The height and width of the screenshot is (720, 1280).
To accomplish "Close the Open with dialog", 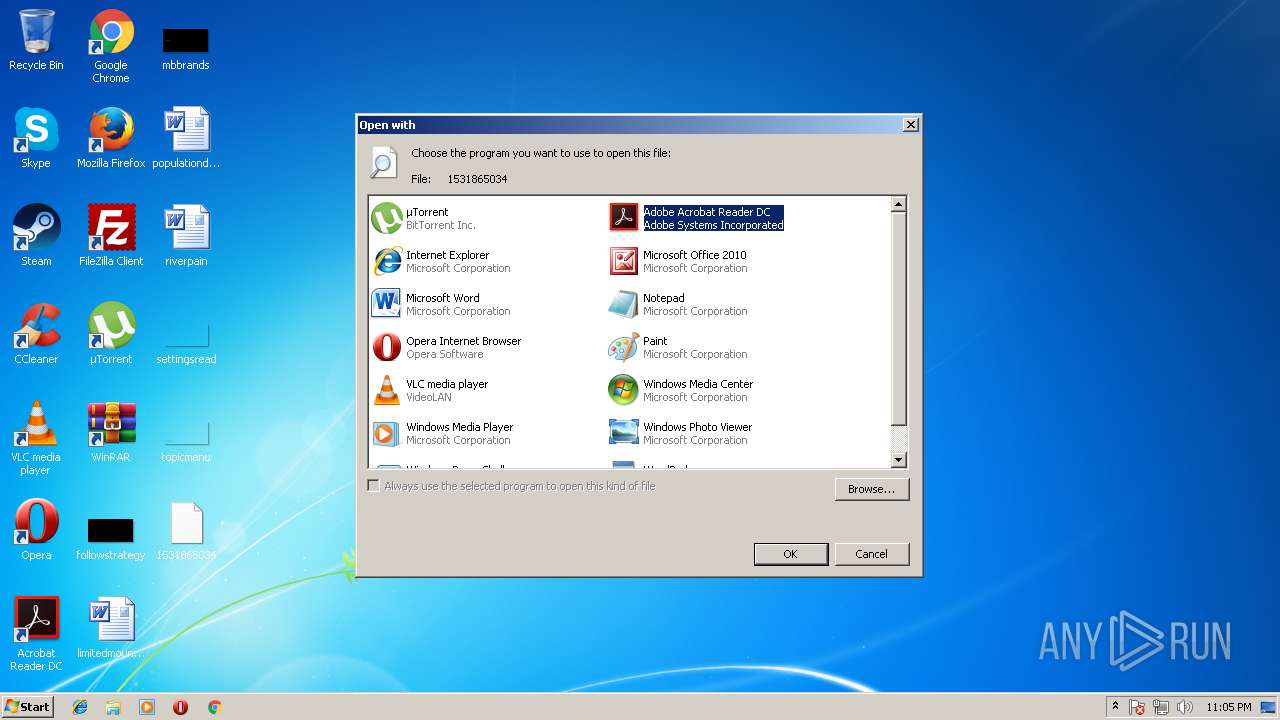I will coord(910,125).
